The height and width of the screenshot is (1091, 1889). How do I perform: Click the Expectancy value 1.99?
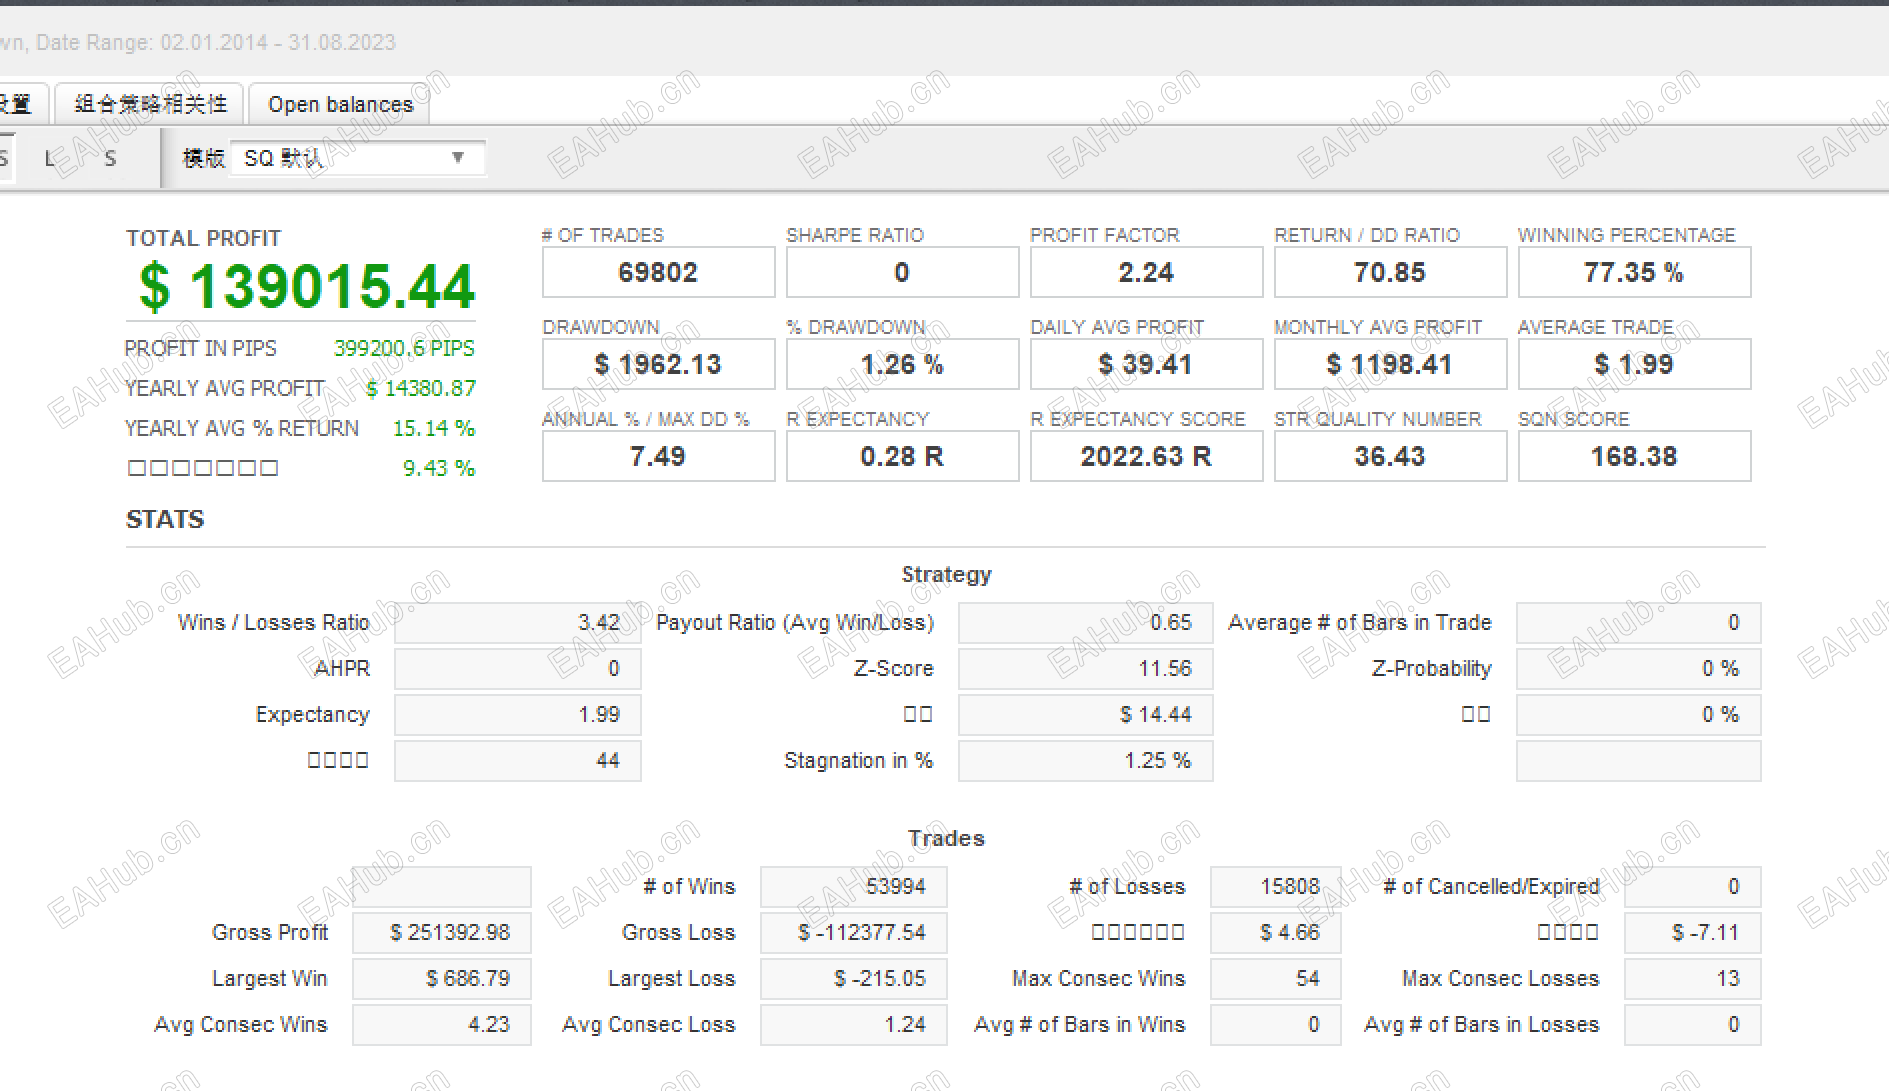(x=517, y=714)
